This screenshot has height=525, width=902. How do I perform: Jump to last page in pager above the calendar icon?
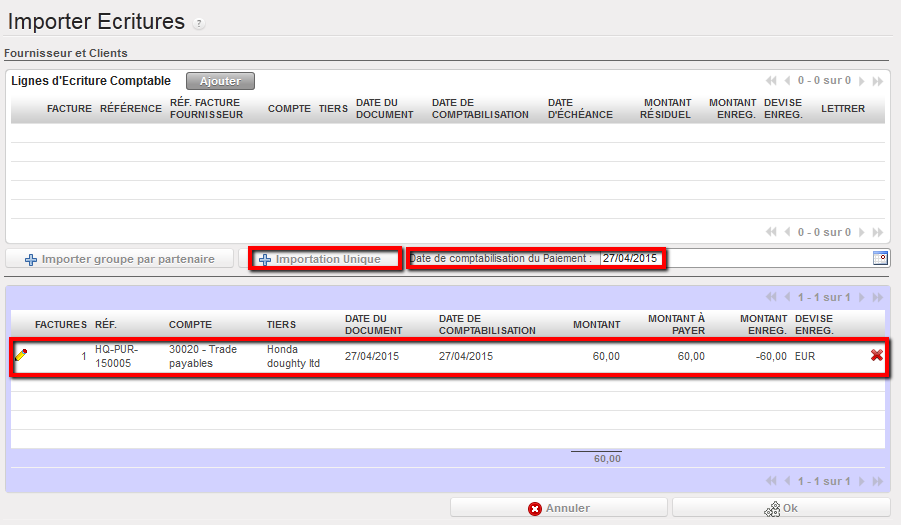878,232
